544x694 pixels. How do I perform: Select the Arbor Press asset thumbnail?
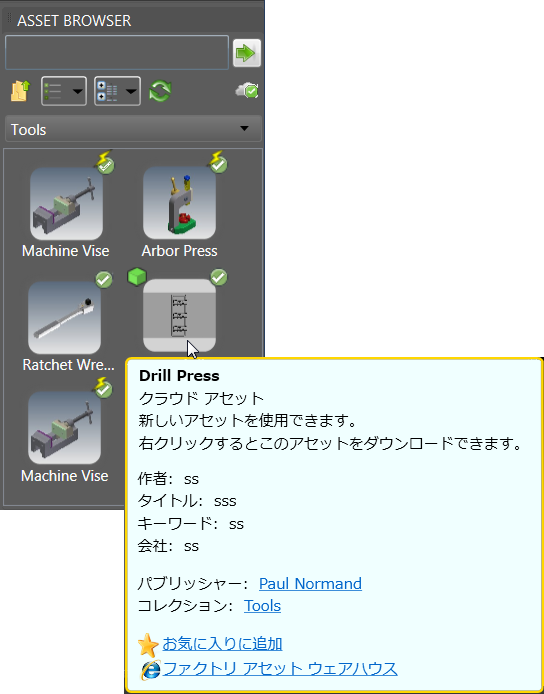179,203
